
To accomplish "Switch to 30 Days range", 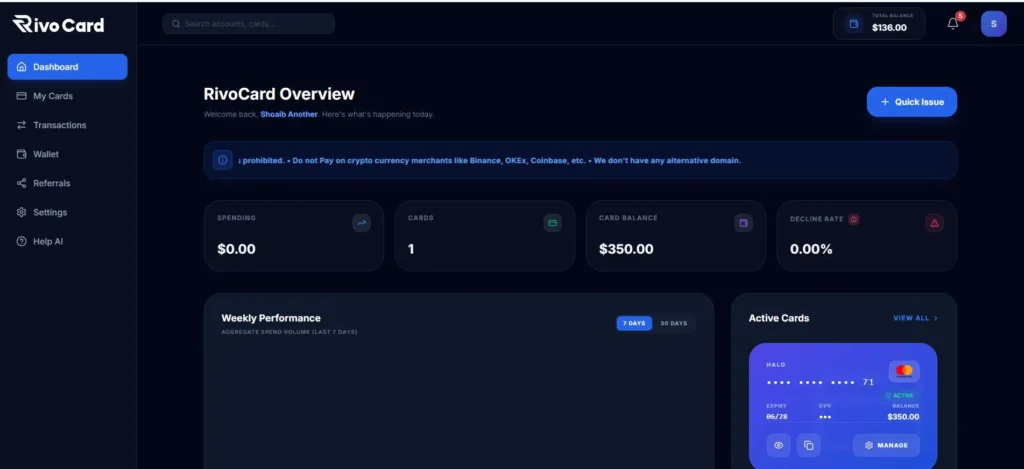I will [673, 323].
